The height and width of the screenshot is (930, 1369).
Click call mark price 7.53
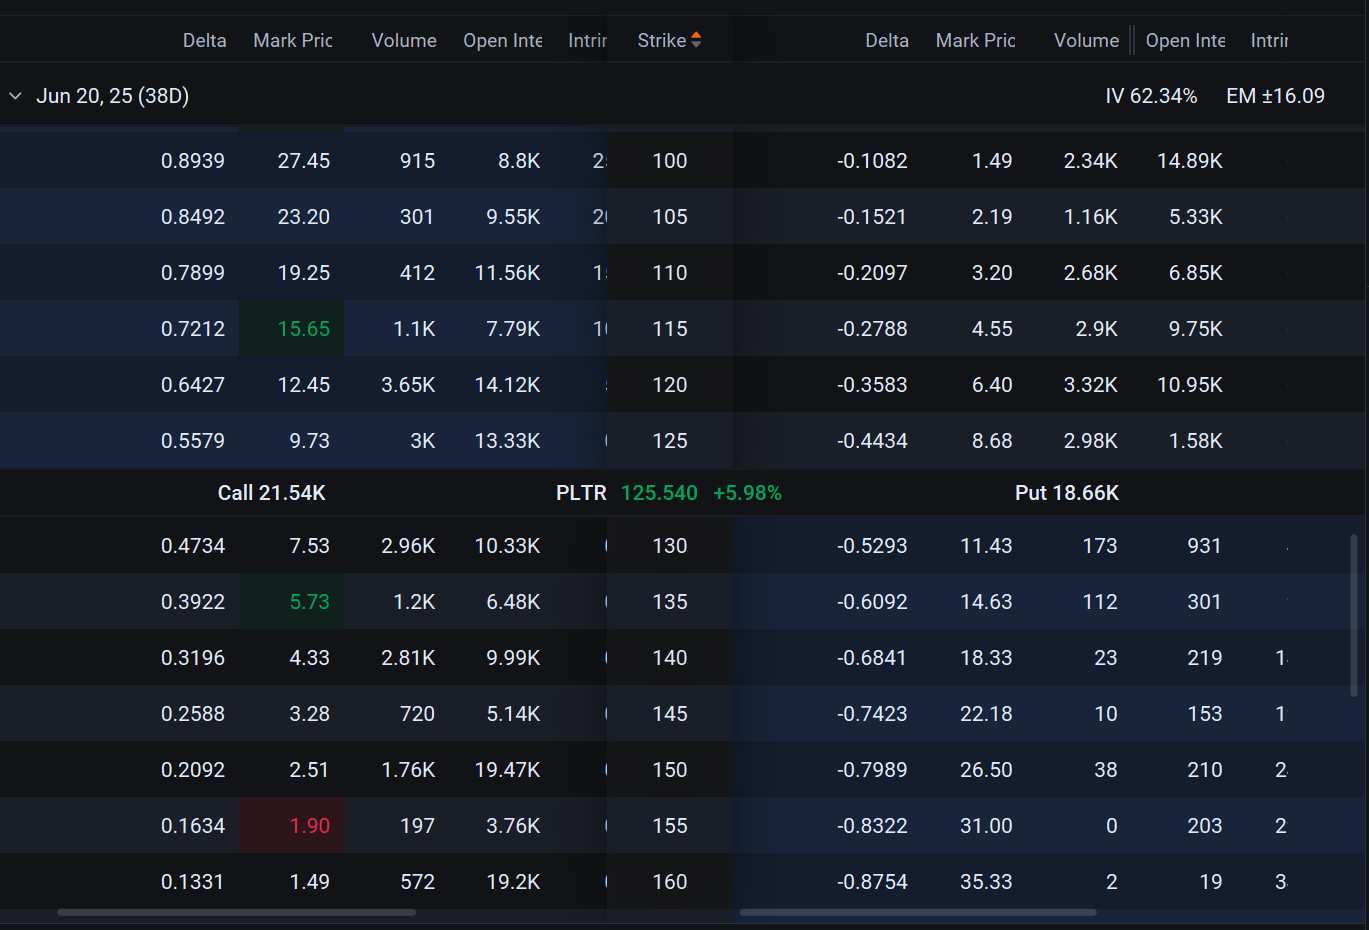point(310,546)
